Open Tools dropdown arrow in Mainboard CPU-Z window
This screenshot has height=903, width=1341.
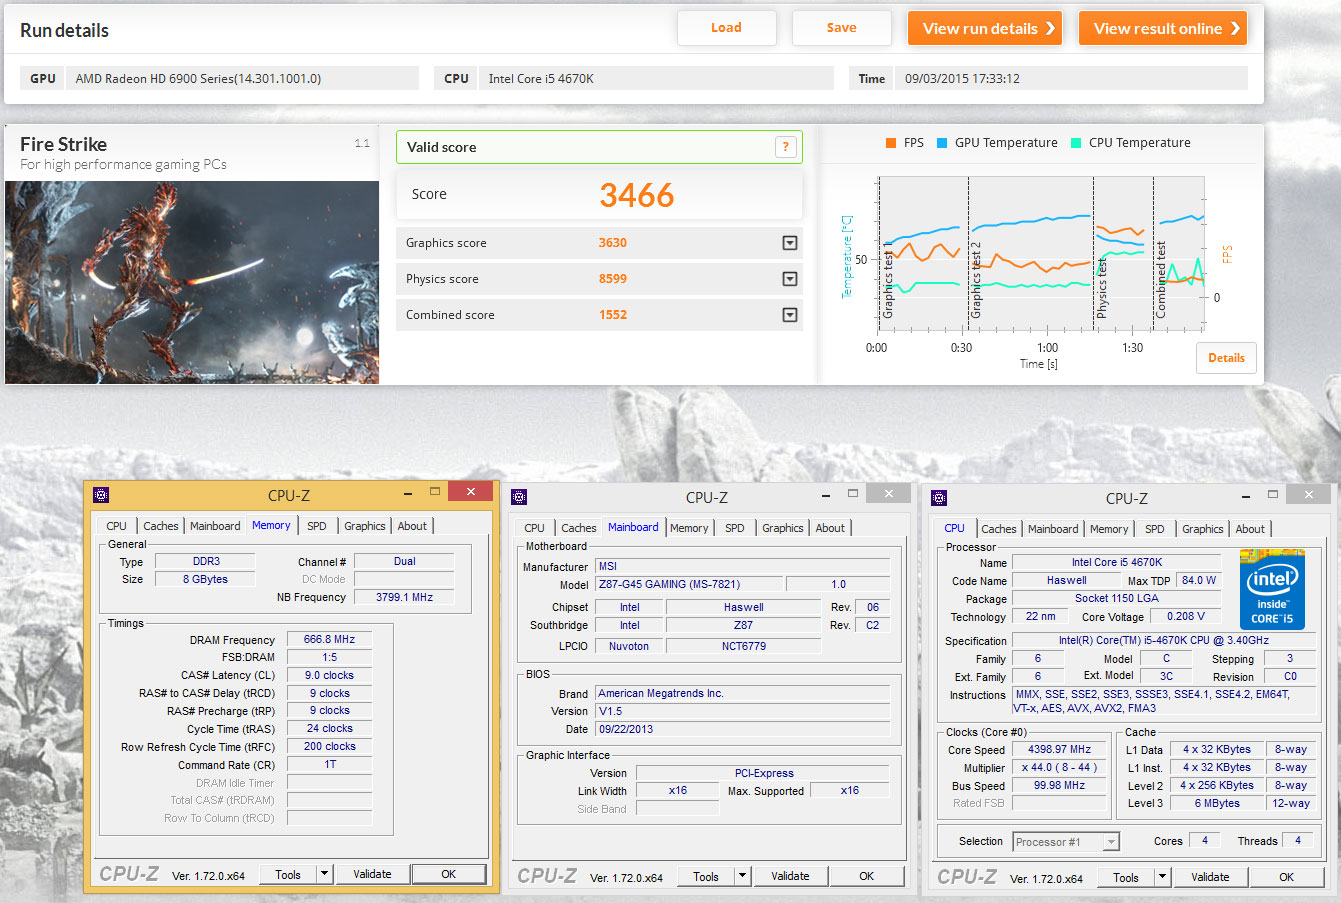pyautogui.click(x=742, y=876)
